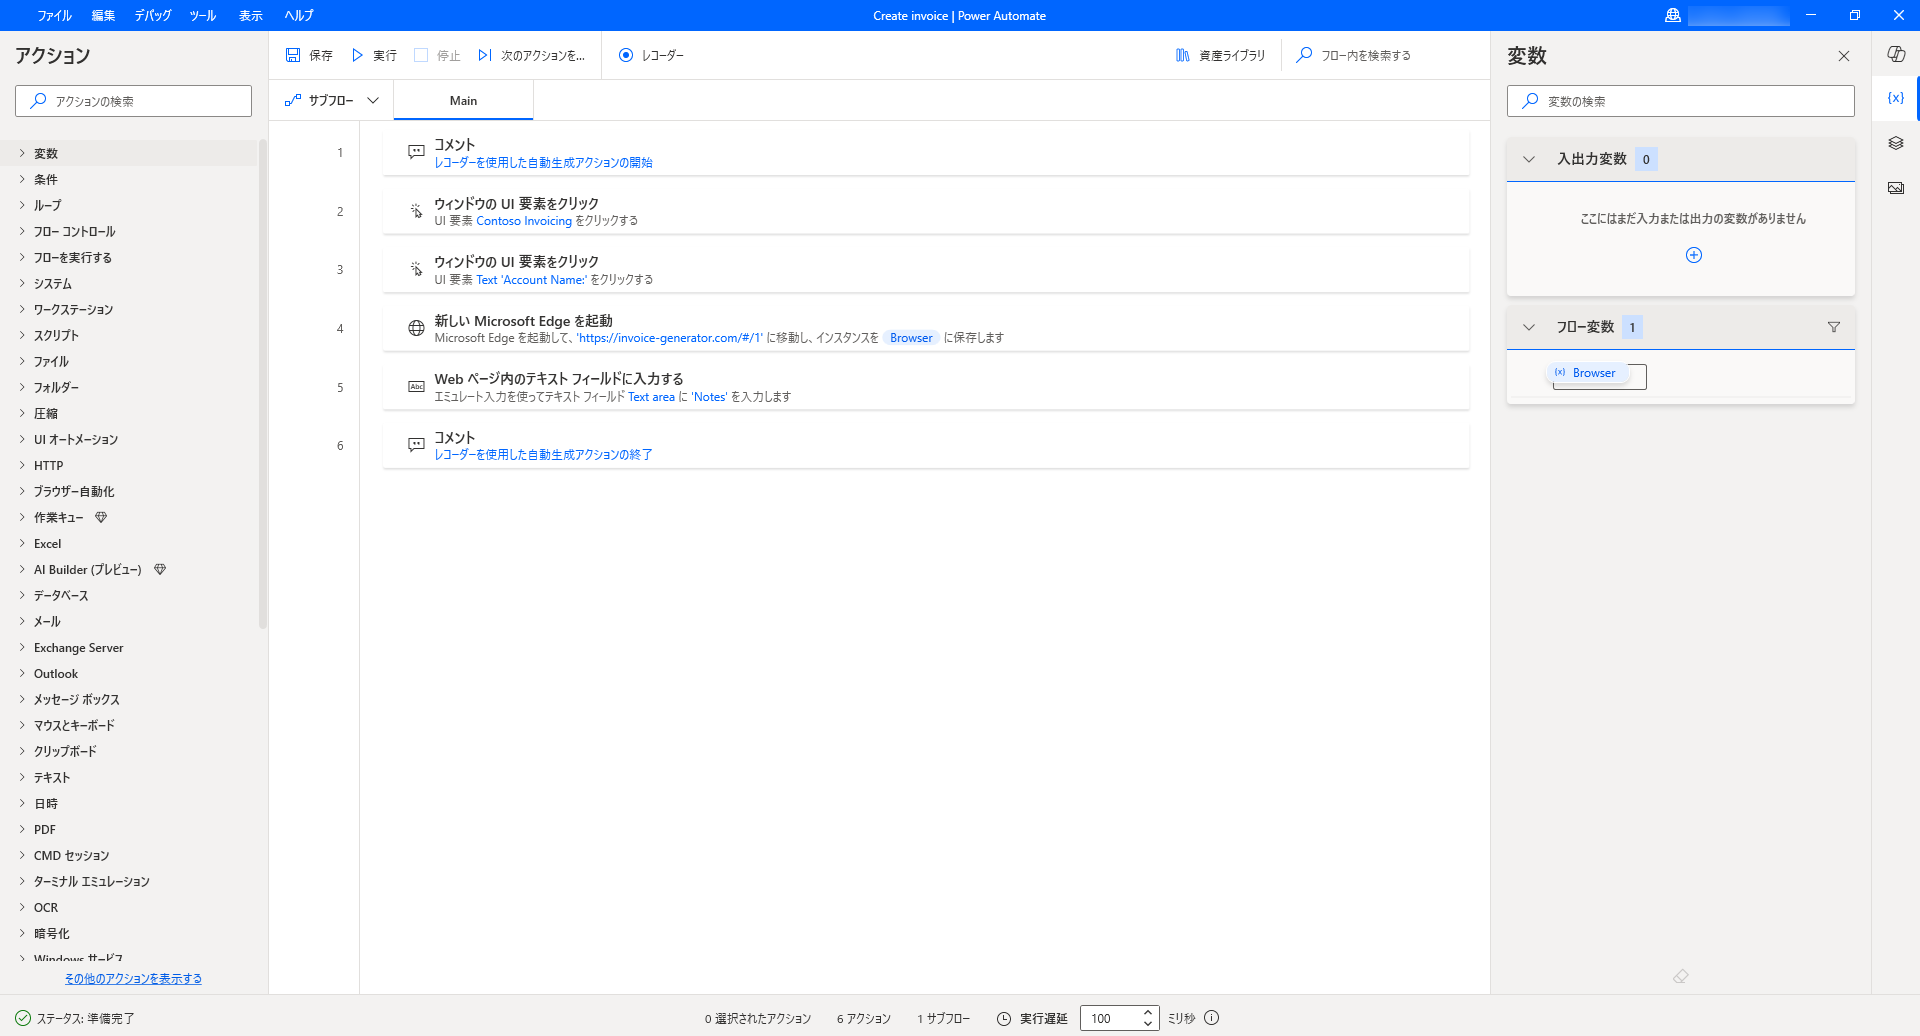The width and height of the screenshot is (1920, 1036).
Task: Click the comment icon in step 1
Action: (416, 152)
